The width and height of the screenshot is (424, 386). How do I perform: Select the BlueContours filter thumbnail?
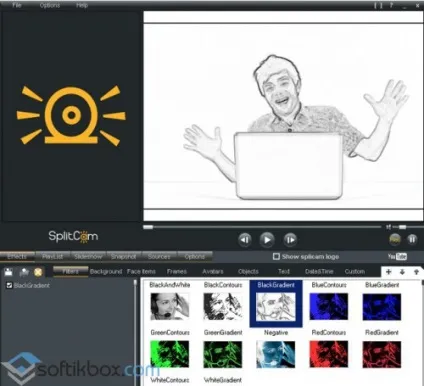[329, 306]
